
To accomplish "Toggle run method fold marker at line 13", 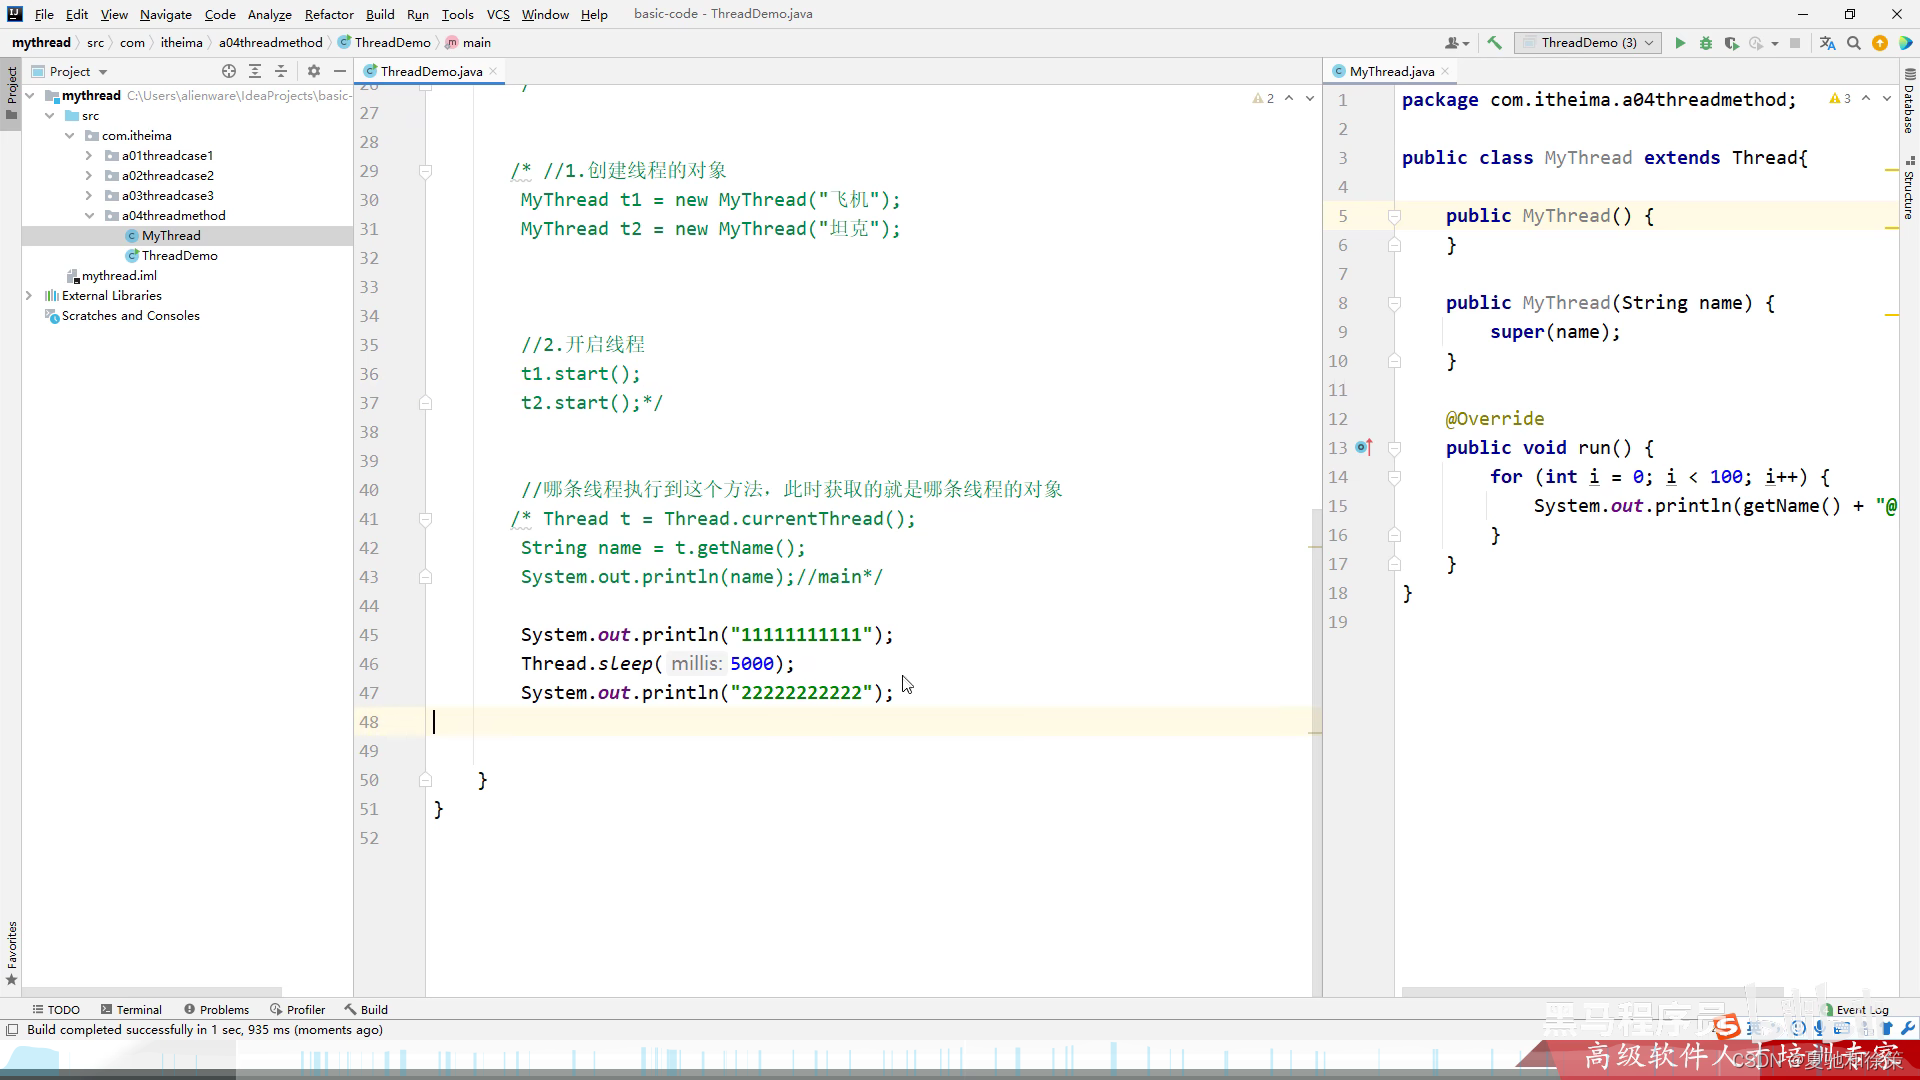I will tap(1394, 448).
